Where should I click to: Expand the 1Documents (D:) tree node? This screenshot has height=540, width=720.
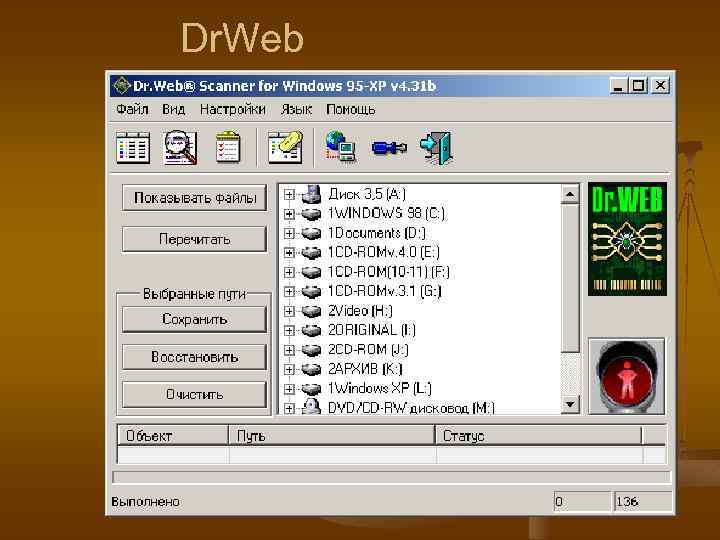[289, 233]
